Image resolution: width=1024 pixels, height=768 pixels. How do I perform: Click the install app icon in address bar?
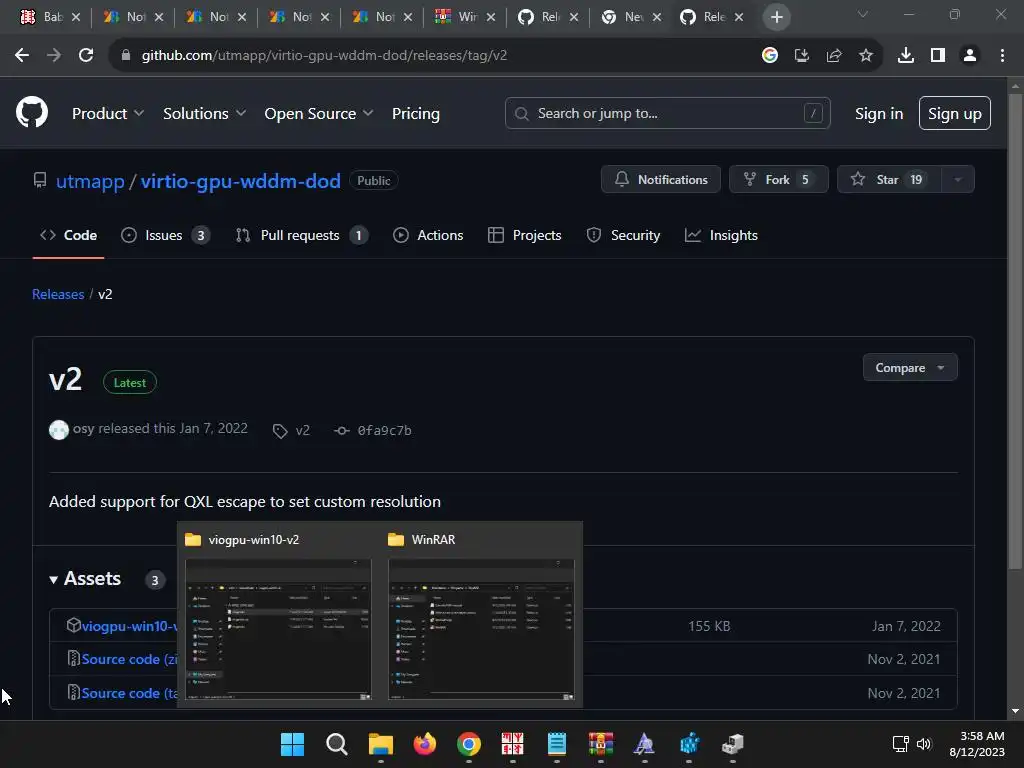point(802,56)
